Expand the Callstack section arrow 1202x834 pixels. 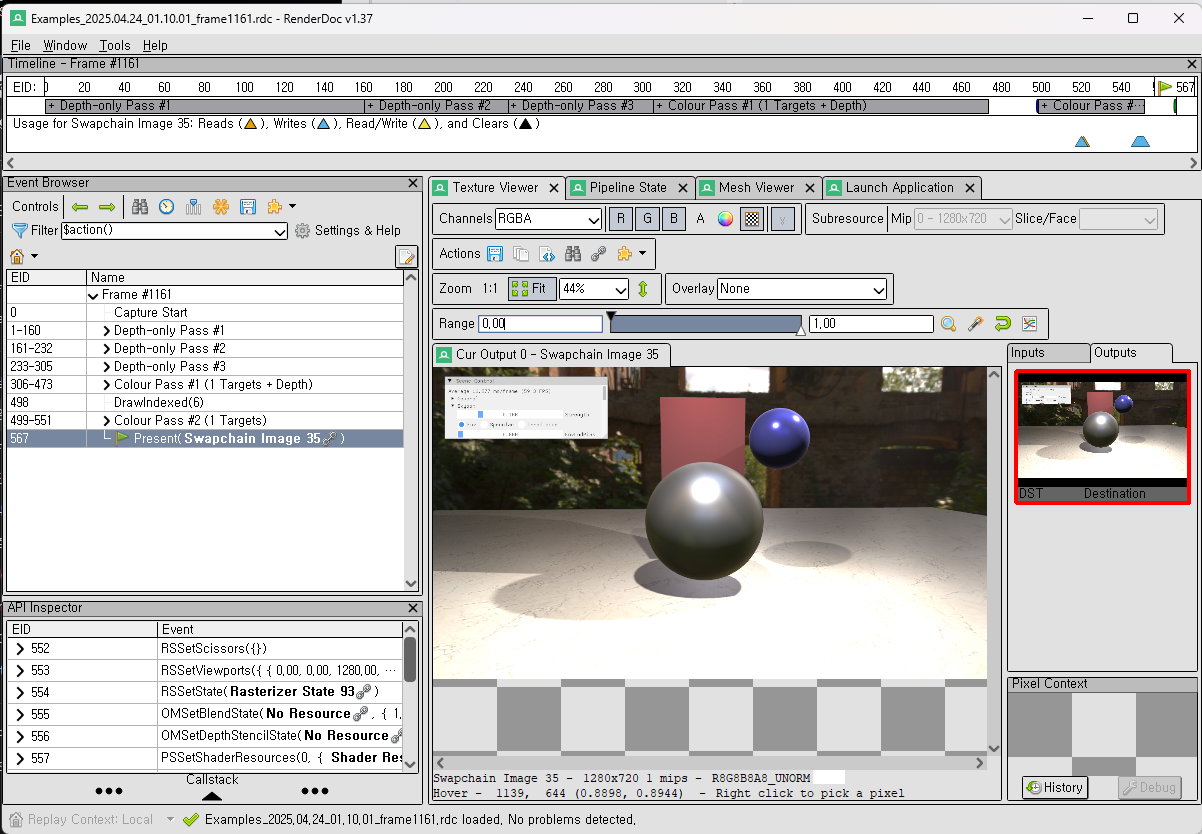coord(212,797)
